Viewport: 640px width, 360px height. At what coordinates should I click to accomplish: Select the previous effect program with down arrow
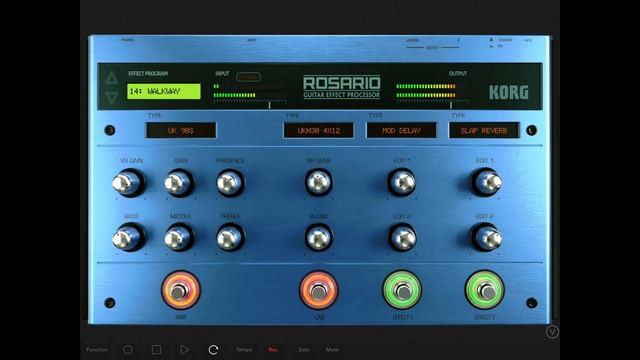(112, 98)
